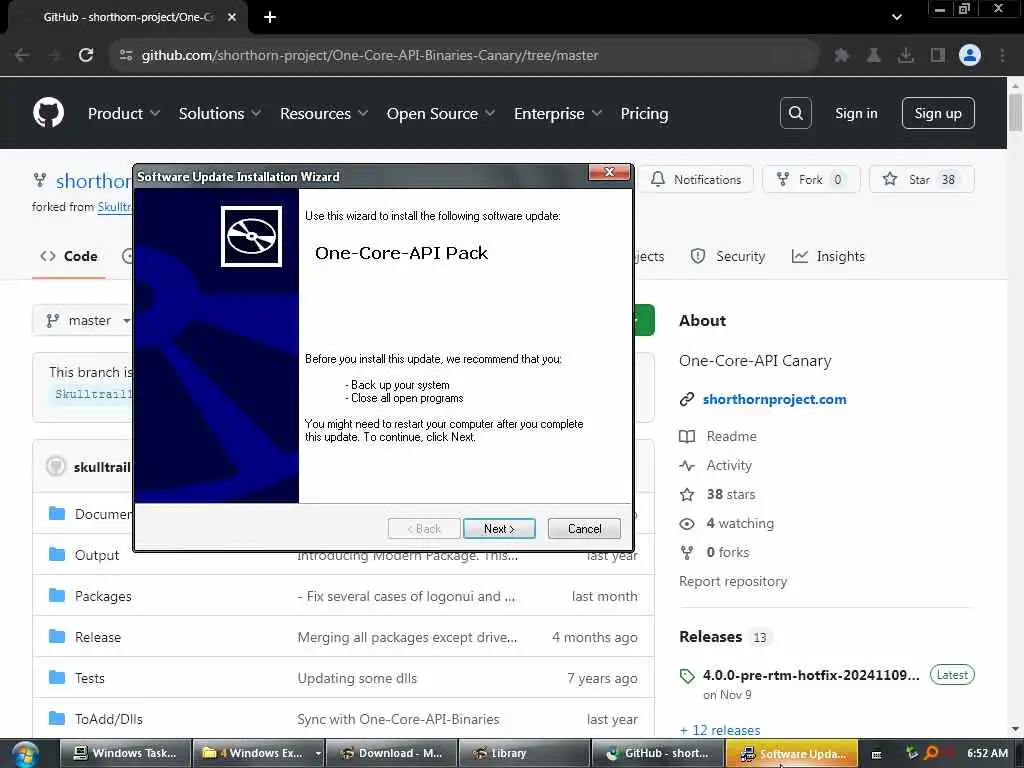Open 'Merging all packages except drive' commit
Image resolution: width=1024 pixels, height=768 pixels.
(407, 637)
